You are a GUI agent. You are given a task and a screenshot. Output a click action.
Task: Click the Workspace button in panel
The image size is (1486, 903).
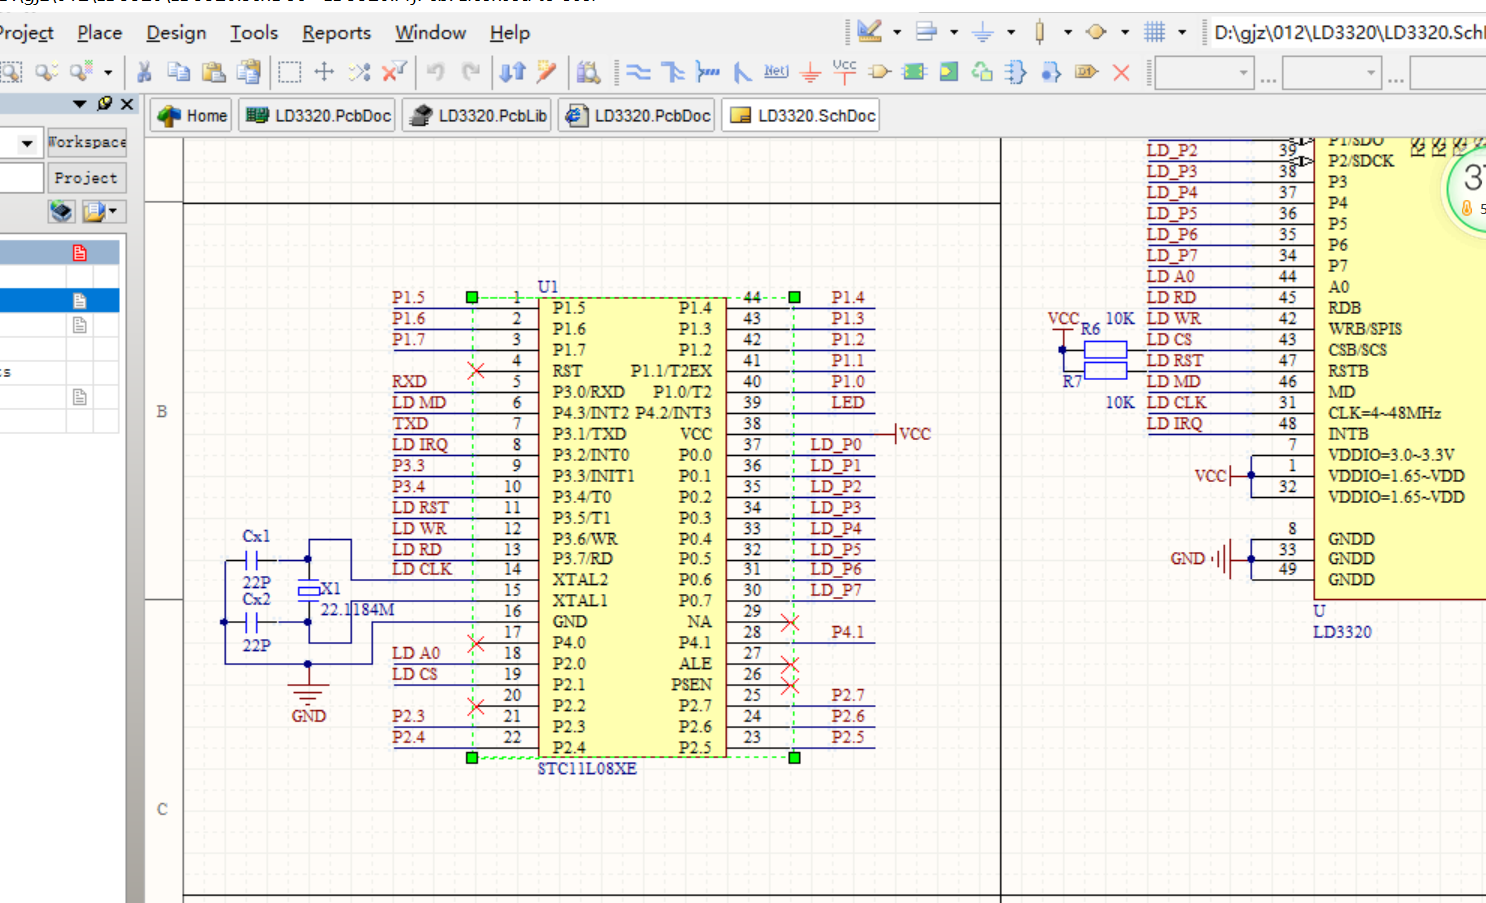pyautogui.click(x=87, y=142)
